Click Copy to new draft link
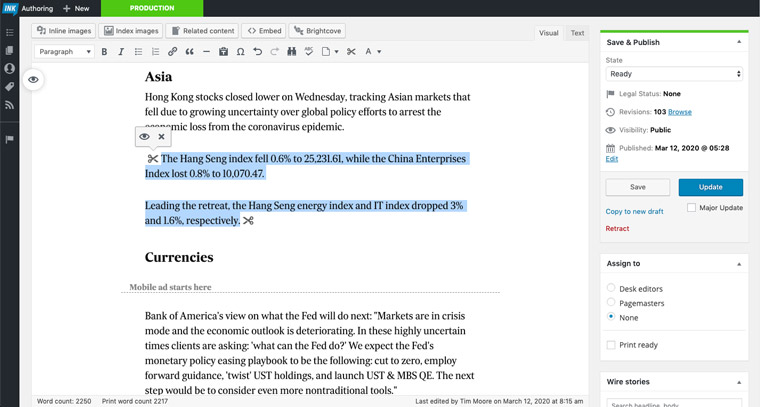This screenshot has width=760, height=407. [x=634, y=211]
